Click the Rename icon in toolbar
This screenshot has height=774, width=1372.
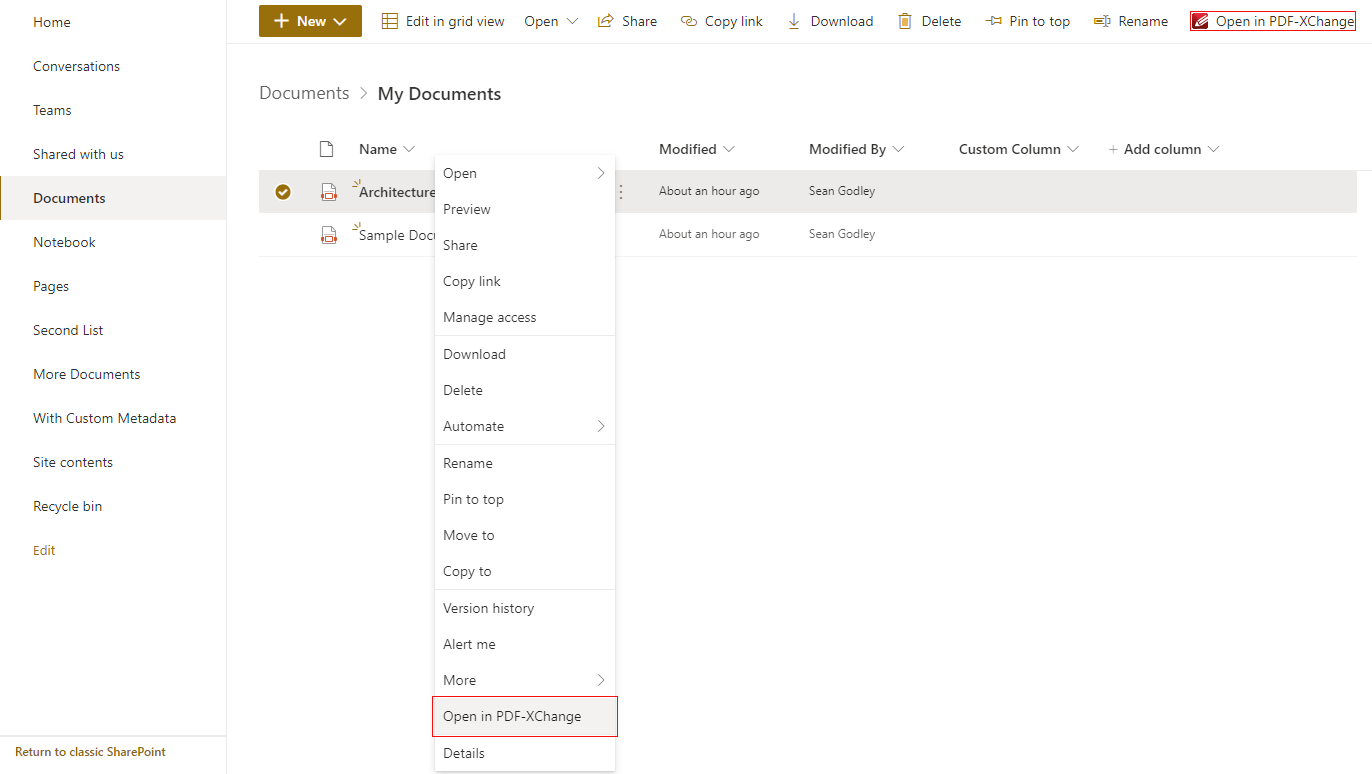1102,21
